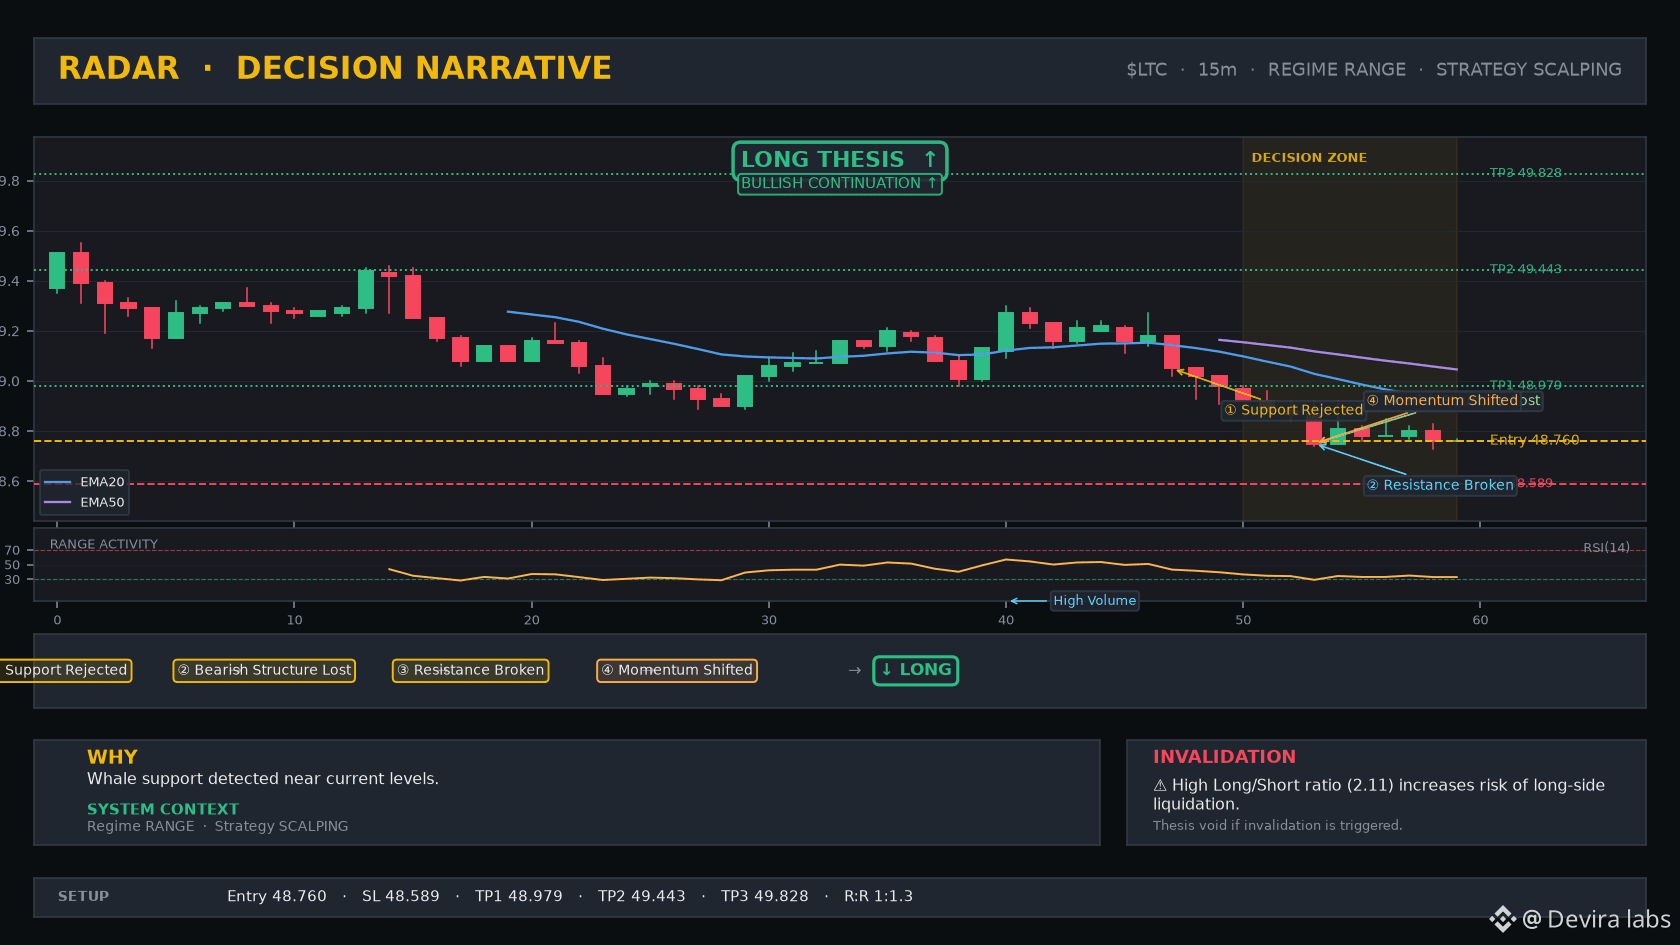
Task: Click the Entry 48.760 line label
Action: [x=1534, y=440]
